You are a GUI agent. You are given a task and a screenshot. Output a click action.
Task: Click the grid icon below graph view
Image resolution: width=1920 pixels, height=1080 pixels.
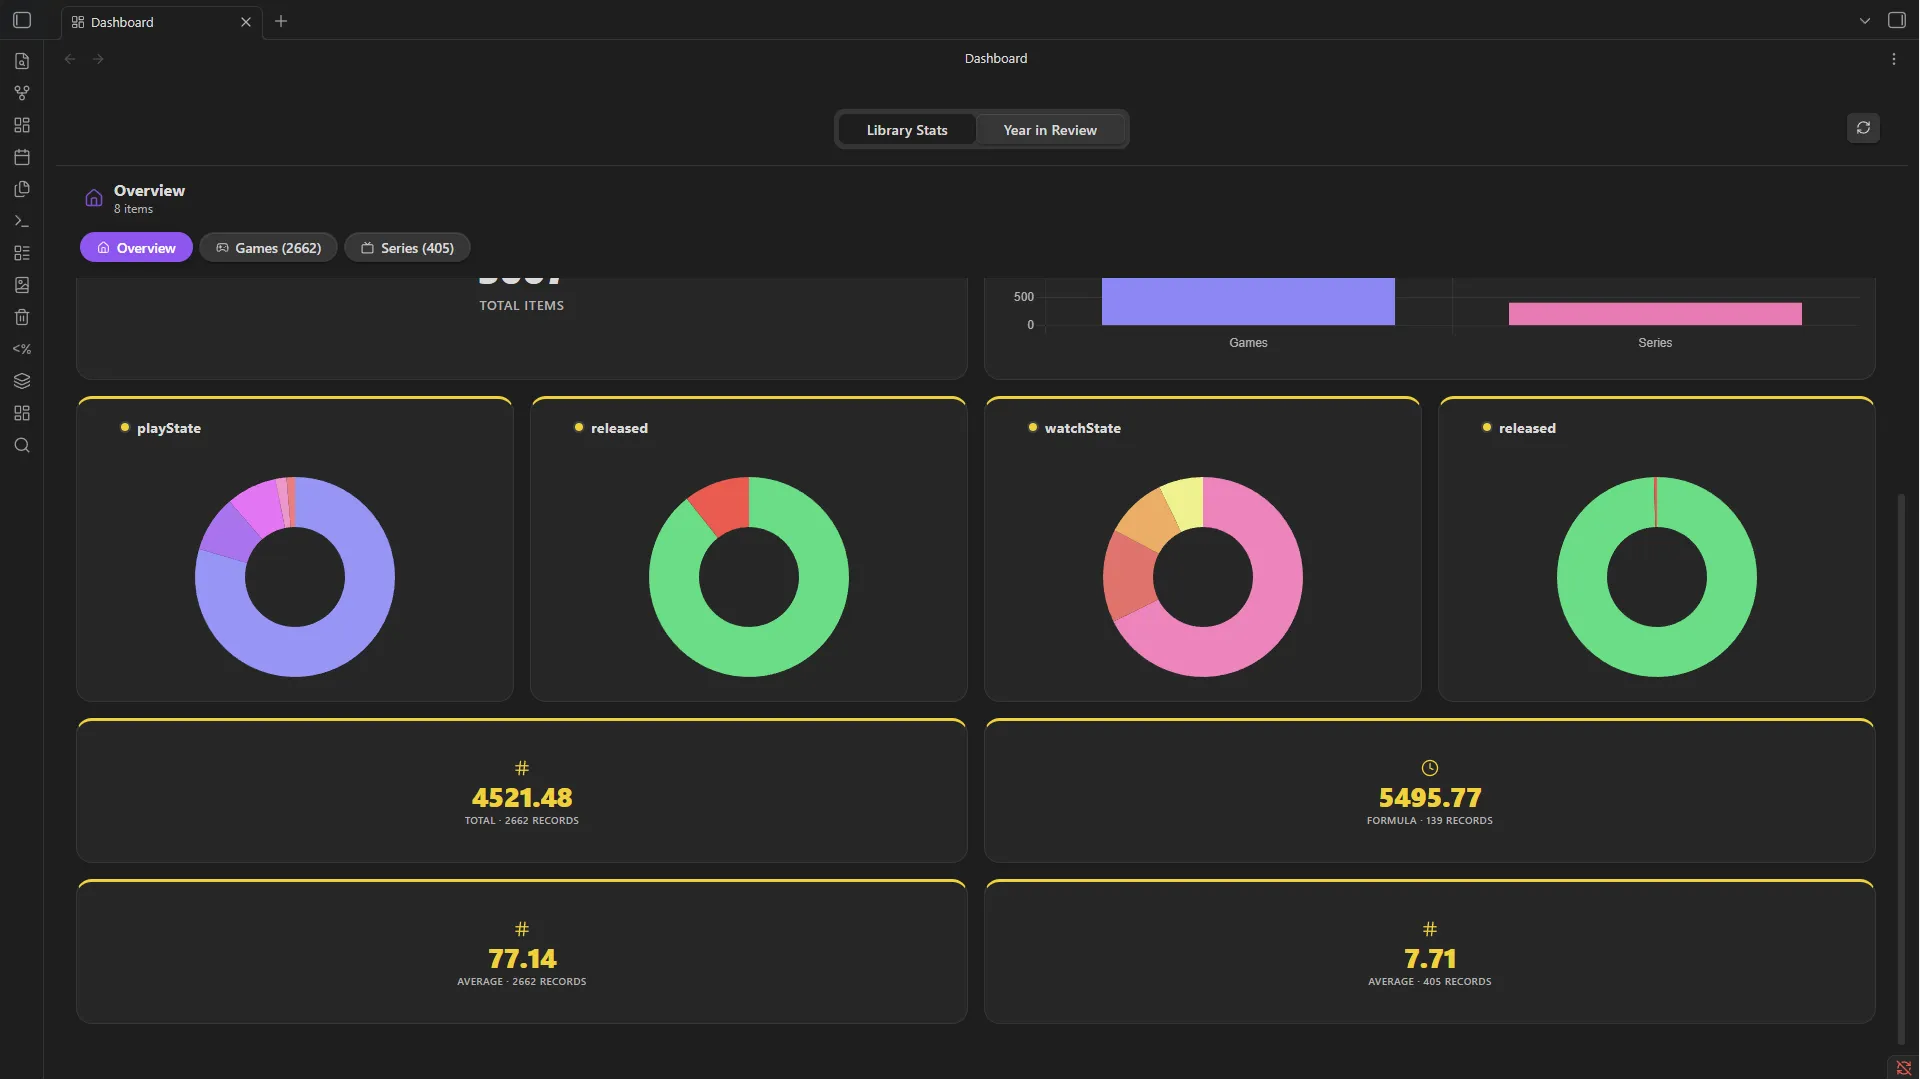(22, 125)
